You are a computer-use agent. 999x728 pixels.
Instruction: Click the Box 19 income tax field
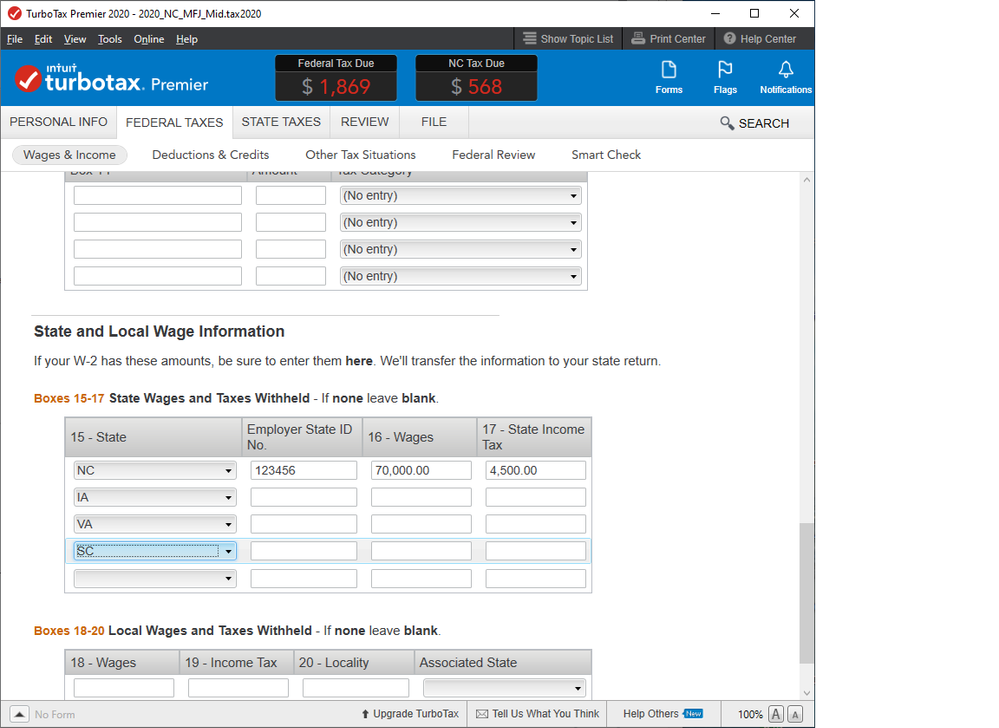tap(238, 688)
